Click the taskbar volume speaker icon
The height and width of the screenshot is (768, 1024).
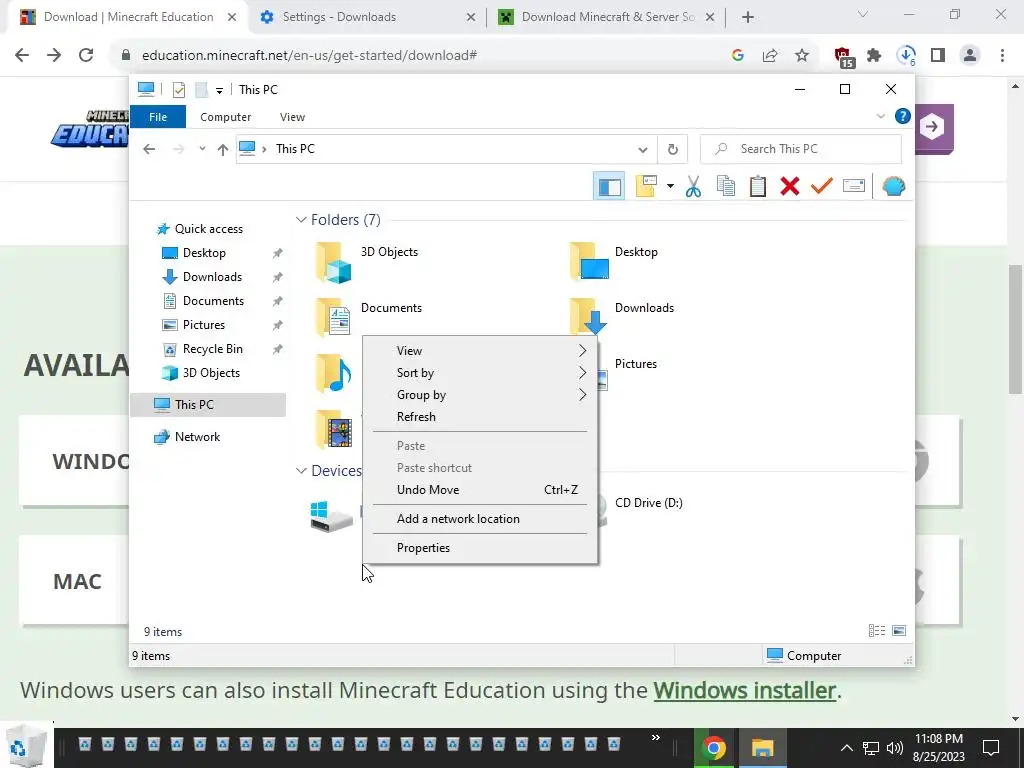coord(895,748)
